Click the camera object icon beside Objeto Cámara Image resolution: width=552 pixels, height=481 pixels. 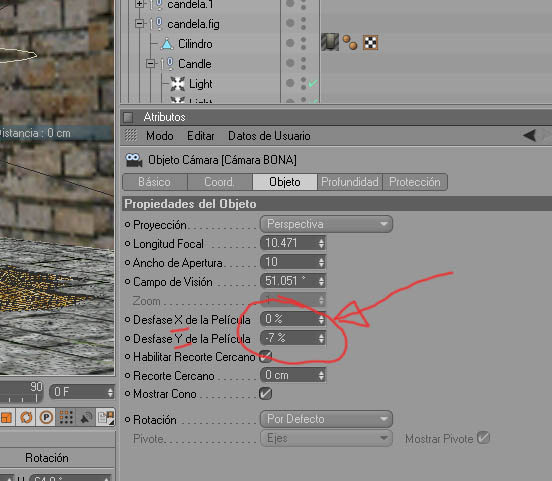pyautogui.click(x=134, y=160)
